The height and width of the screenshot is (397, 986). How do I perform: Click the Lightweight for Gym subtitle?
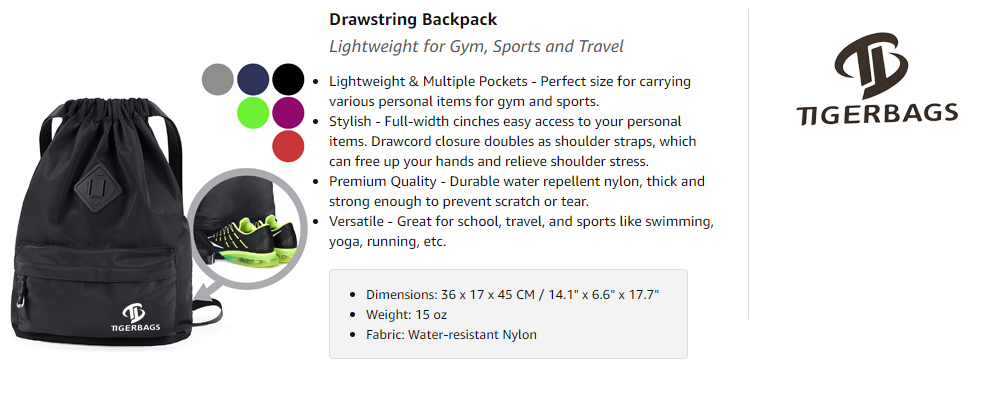pos(476,47)
